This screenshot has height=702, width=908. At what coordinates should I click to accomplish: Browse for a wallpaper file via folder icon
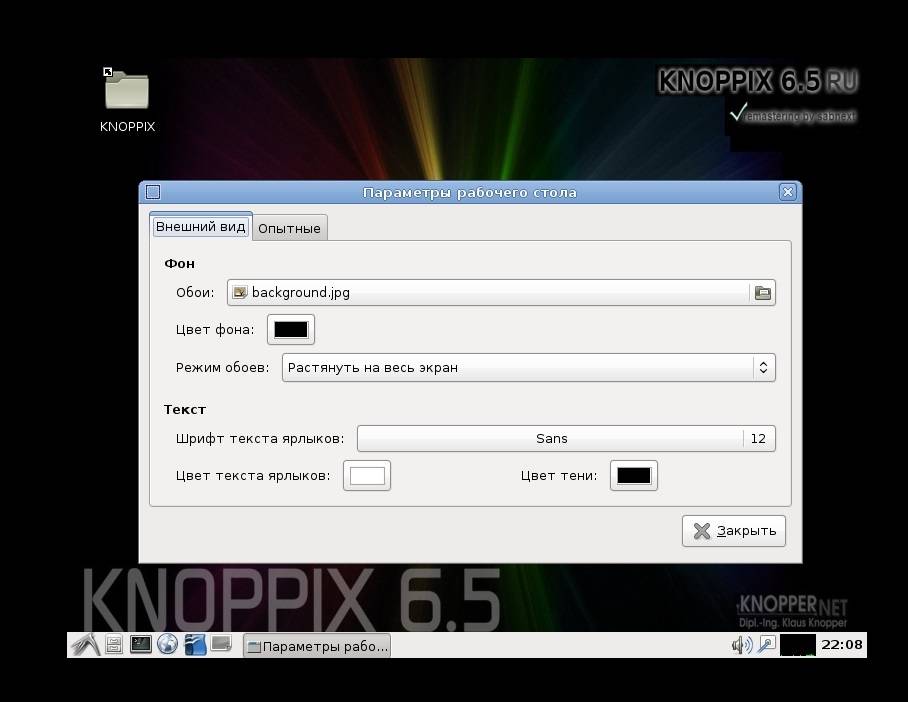tap(763, 292)
